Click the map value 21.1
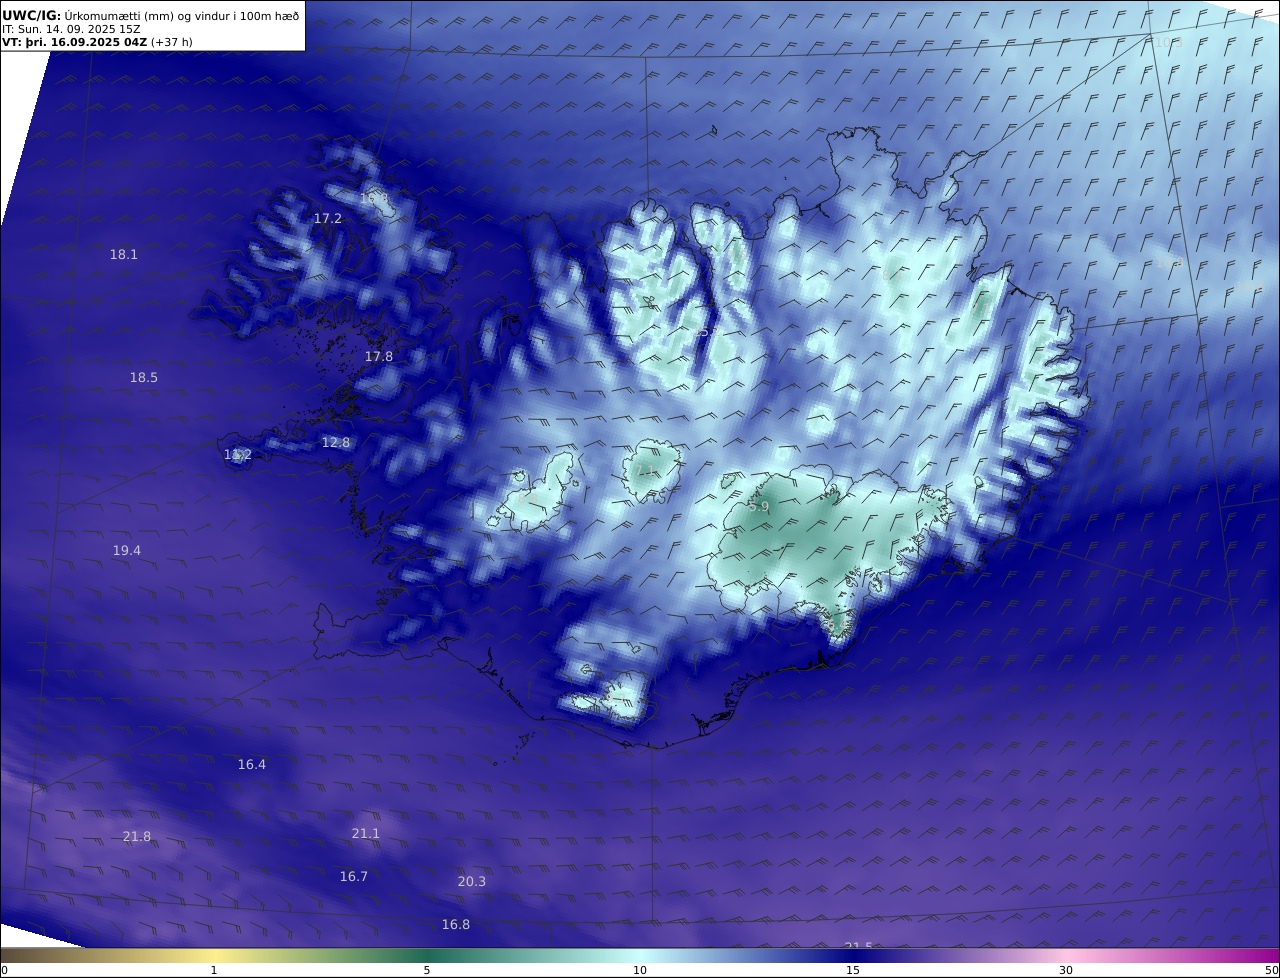The width and height of the screenshot is (1280, 978). pyautogui.click(x=366, y=834)
